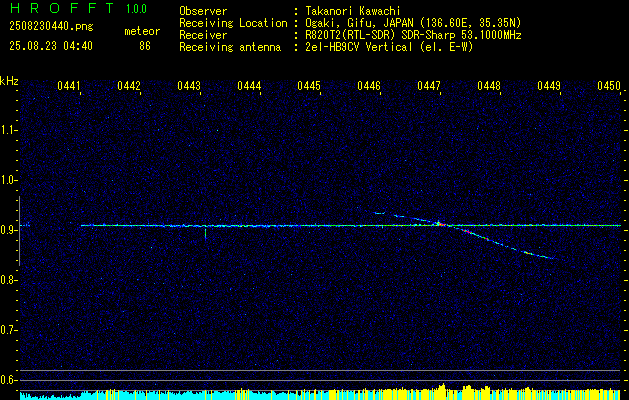The height and width of the screenshot is (400, 629).
Task: Click the bright red crossing point of echo
Action: 442,225
